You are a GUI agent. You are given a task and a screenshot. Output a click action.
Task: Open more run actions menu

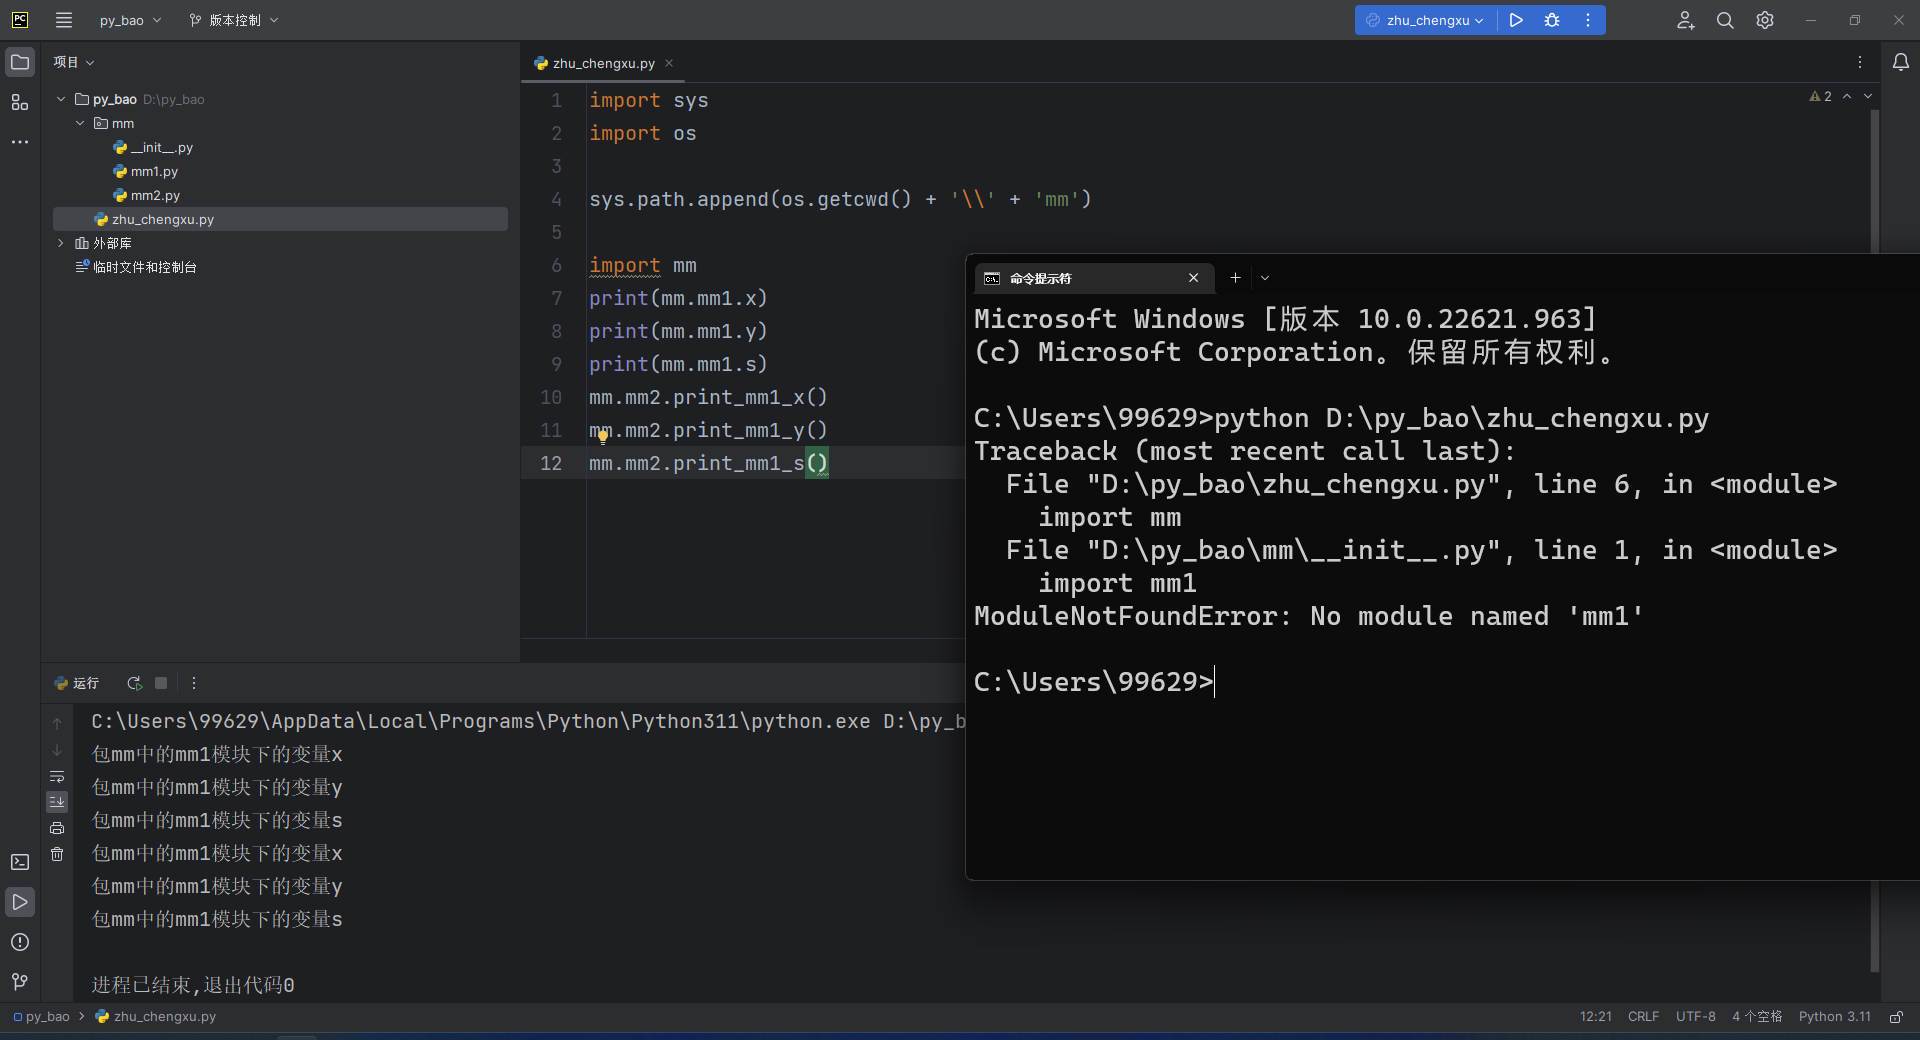[1588, 20]
